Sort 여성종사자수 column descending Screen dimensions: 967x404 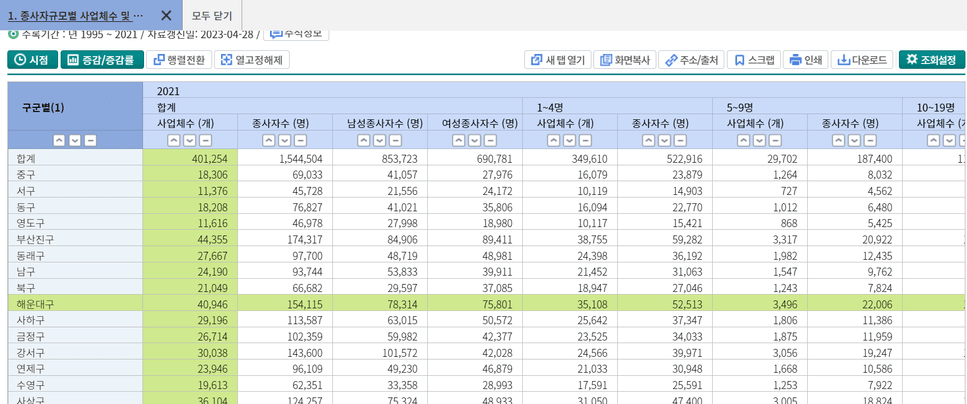click(474, 141)
